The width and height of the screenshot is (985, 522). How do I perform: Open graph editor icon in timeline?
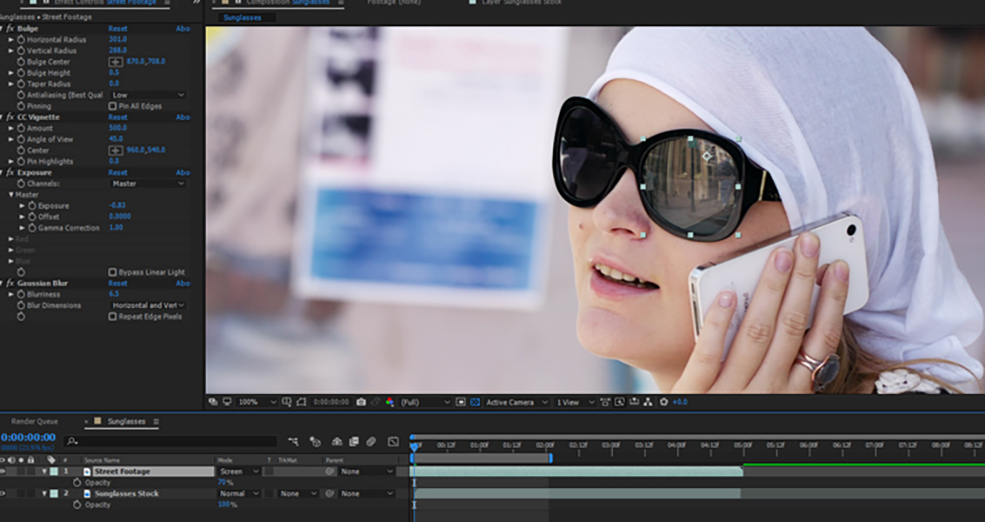(x=393, y=442)
